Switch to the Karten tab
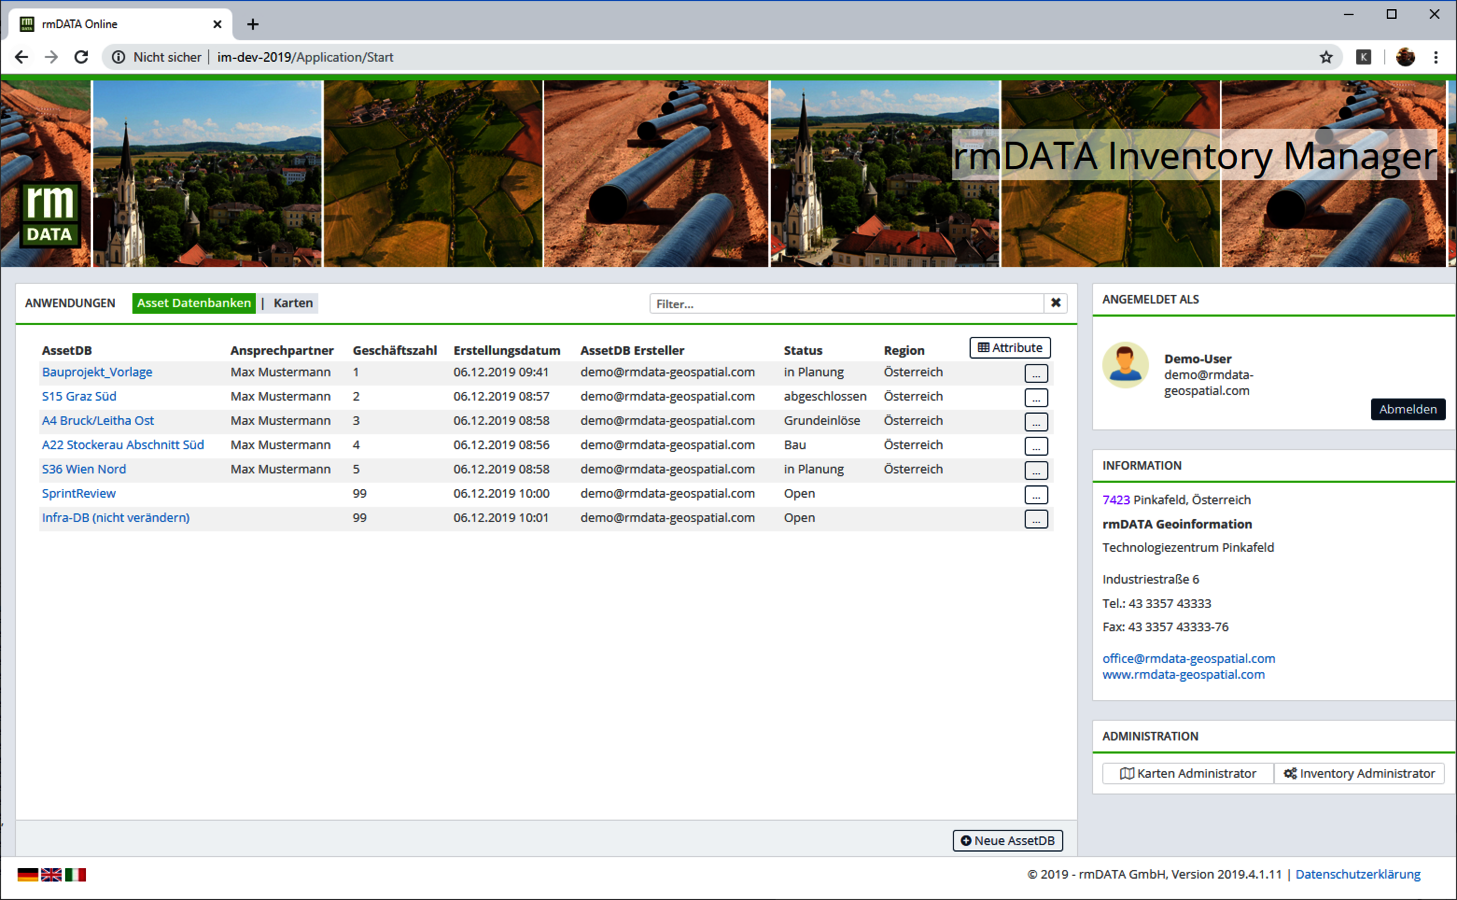The image size is (1457, 900). [x=293, y=303]
